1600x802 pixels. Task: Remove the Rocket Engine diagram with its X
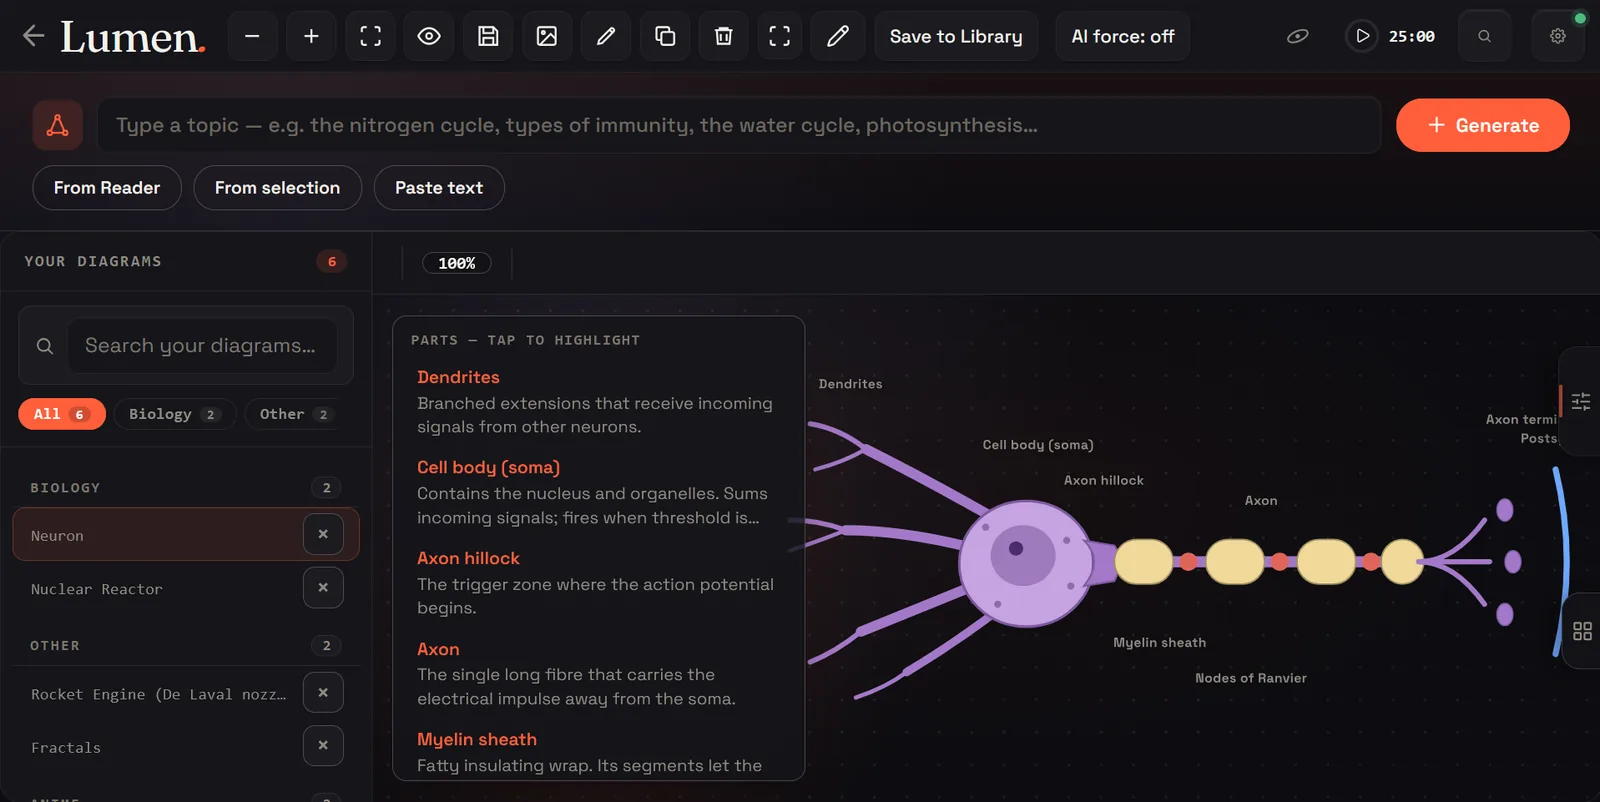[x=323, y=692]
